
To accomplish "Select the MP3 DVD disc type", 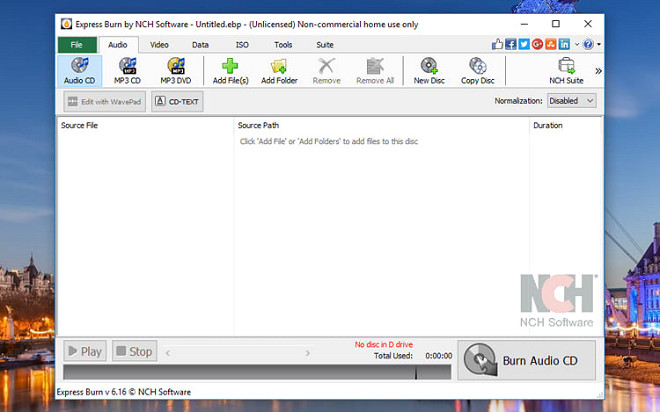I will pyautogui.click(x=176, y=71).
